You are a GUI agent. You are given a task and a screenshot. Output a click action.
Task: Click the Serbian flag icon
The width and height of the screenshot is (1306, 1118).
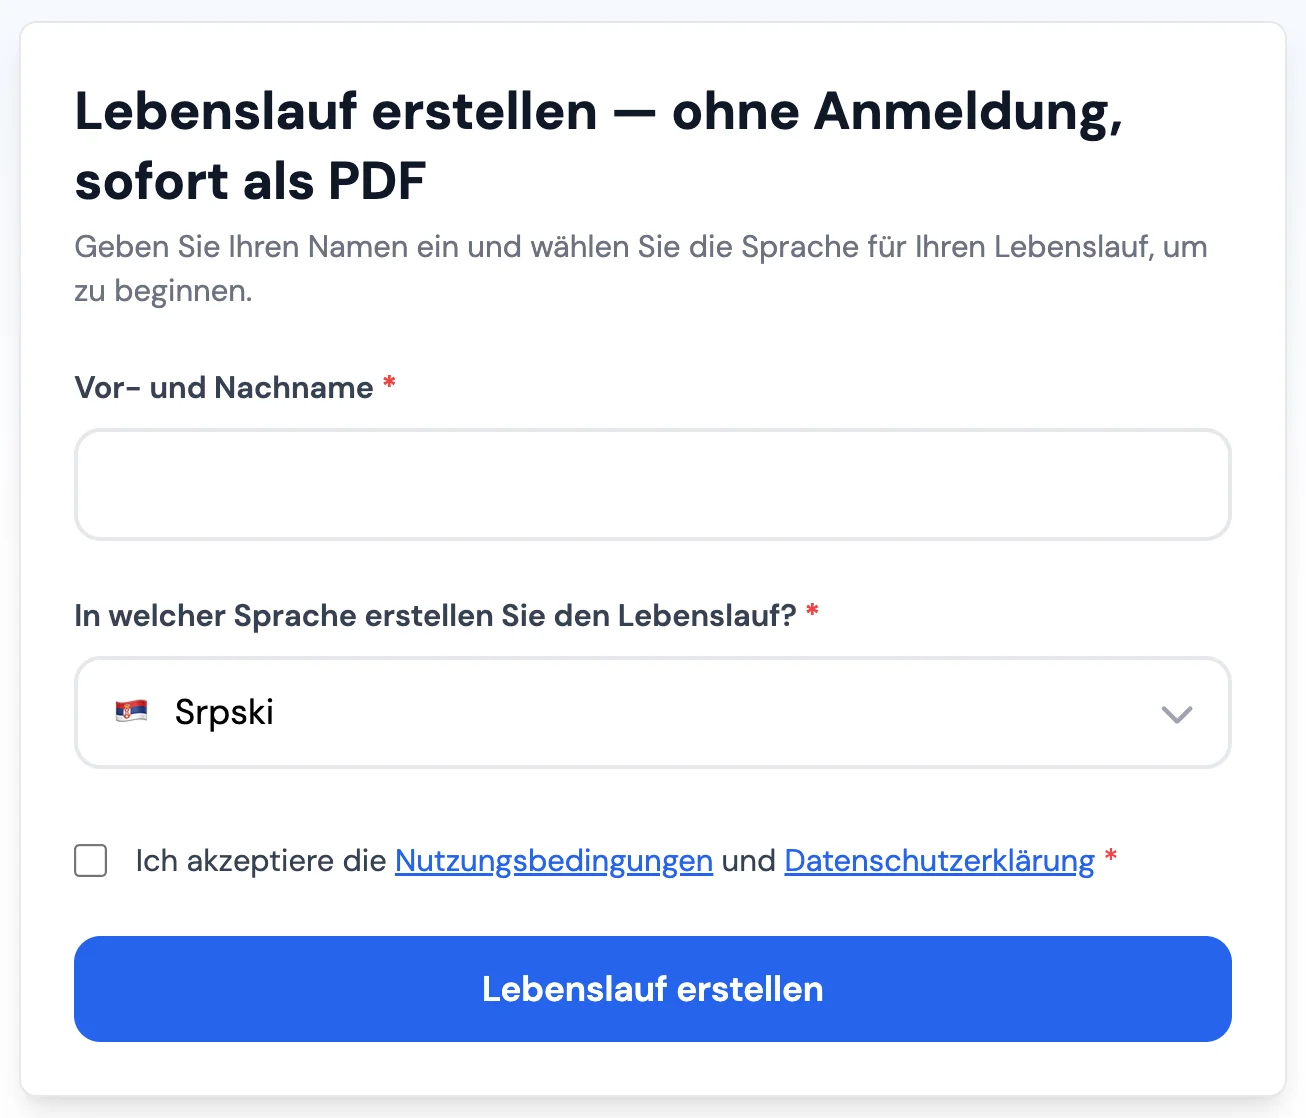coord(131,712)
